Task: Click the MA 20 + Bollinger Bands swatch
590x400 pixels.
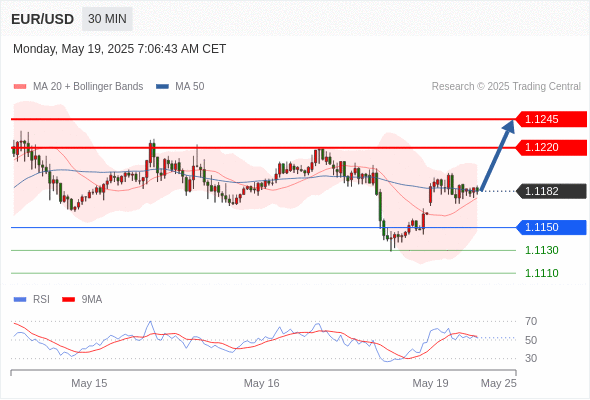Action: (x=20, y=87)
